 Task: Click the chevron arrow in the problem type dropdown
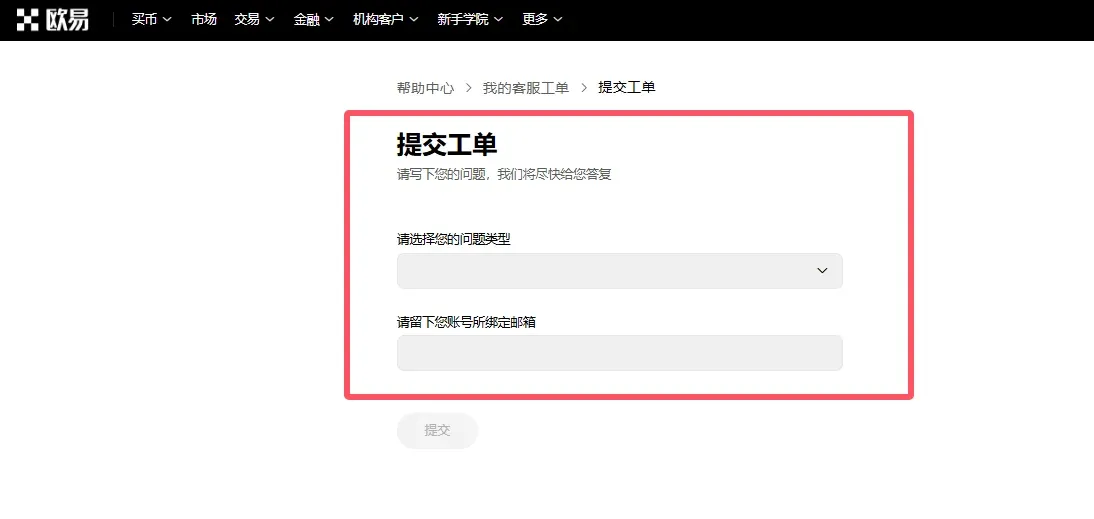(x=822, y=271)
